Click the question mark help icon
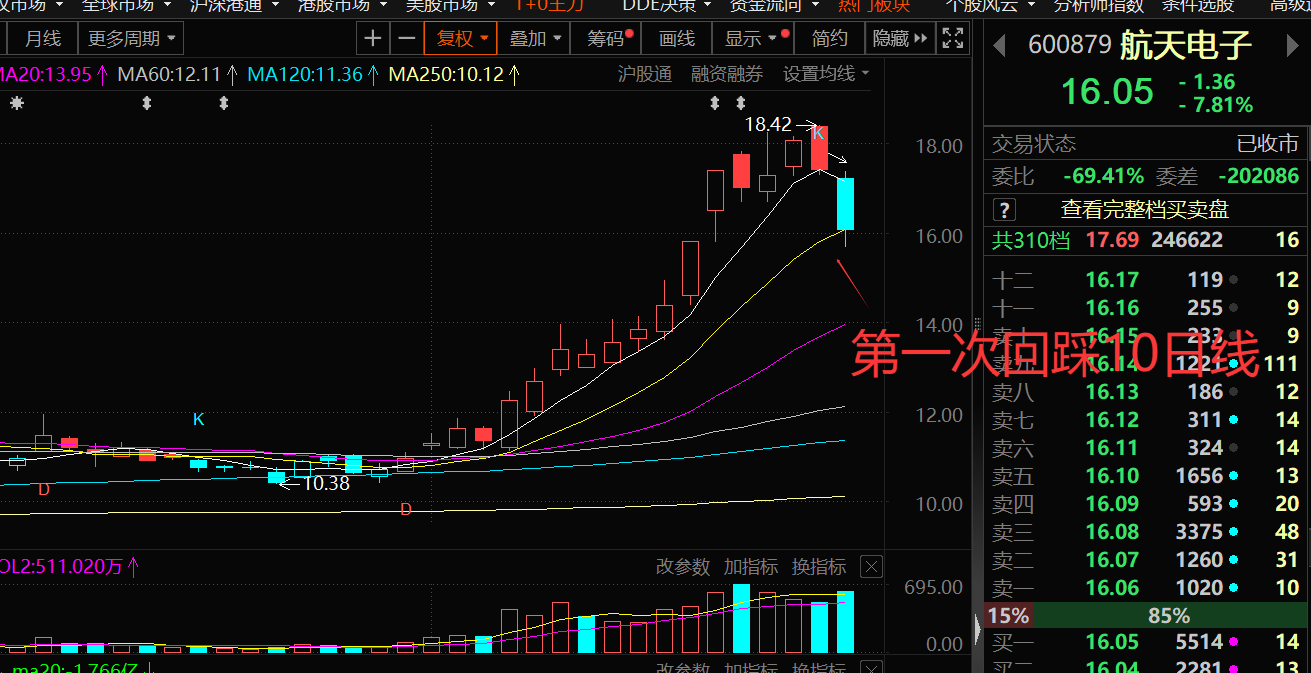1311x673 pixels. coord(1003,210)
